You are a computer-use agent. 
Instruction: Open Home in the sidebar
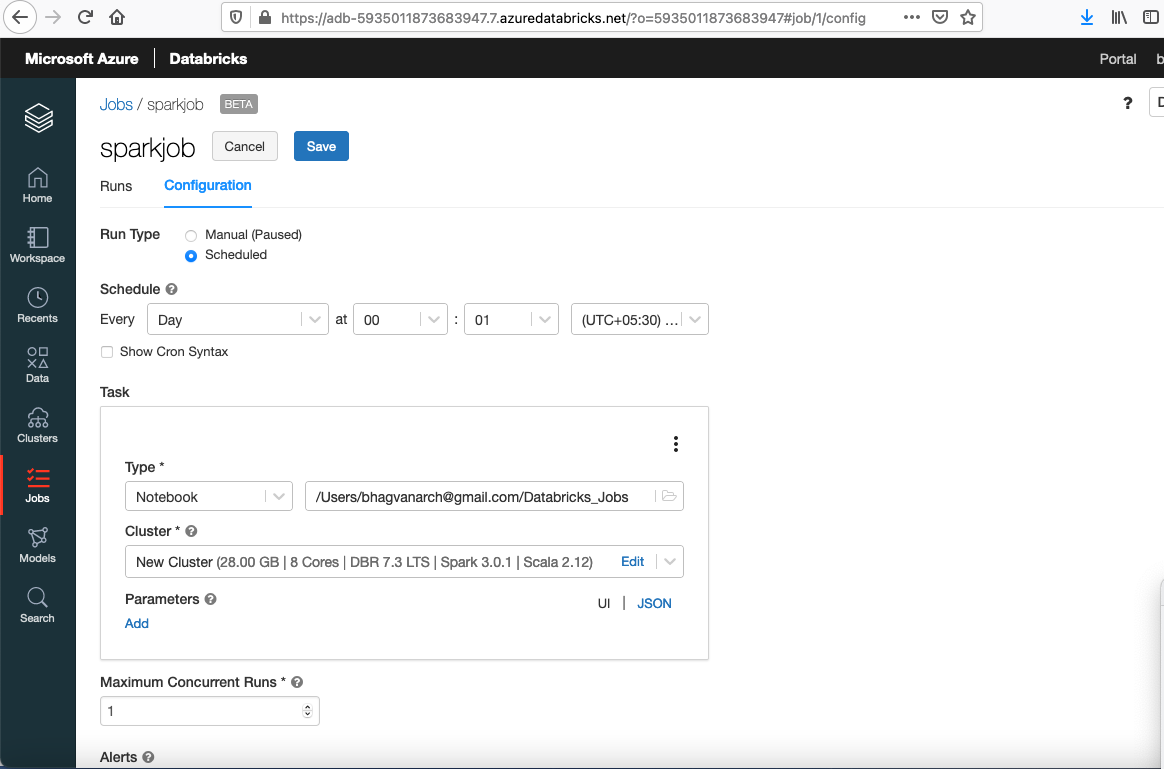[x=37, y=185]
